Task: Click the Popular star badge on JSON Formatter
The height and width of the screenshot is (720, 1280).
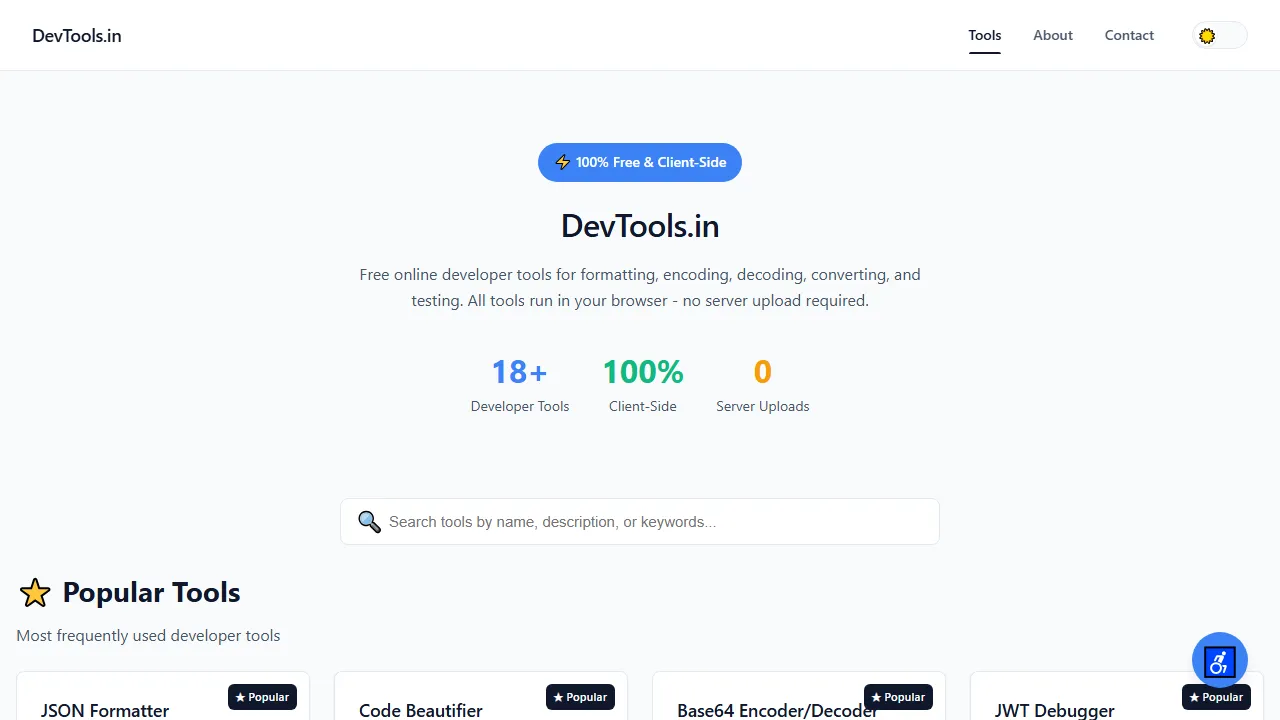Action: [262, 697]
